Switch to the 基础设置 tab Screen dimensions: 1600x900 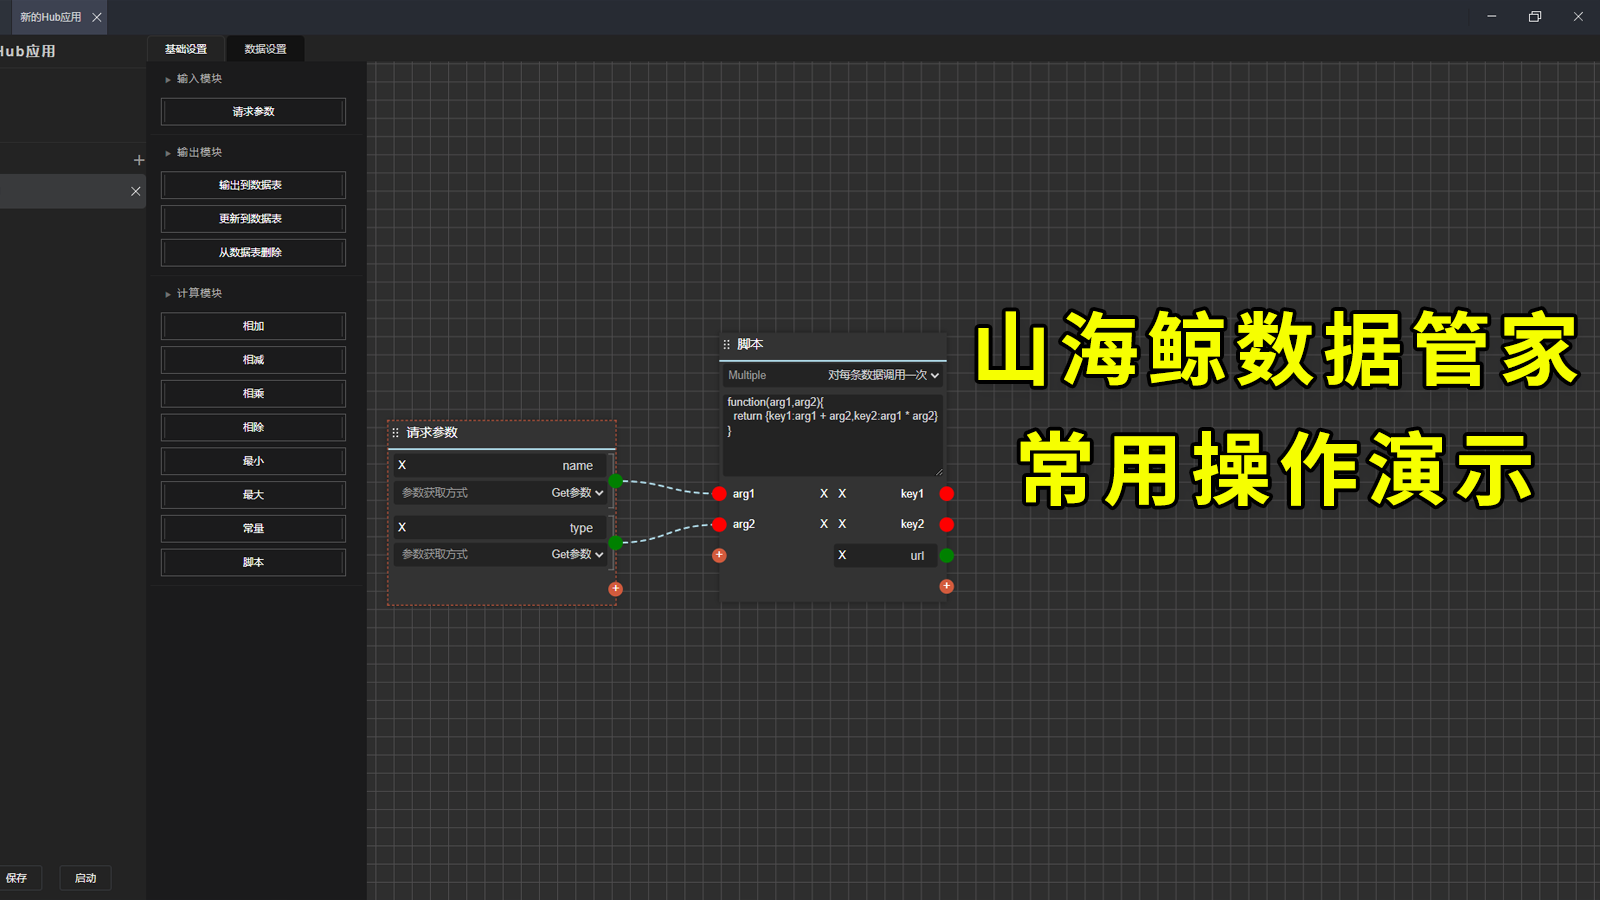click(x=186, y=49)
